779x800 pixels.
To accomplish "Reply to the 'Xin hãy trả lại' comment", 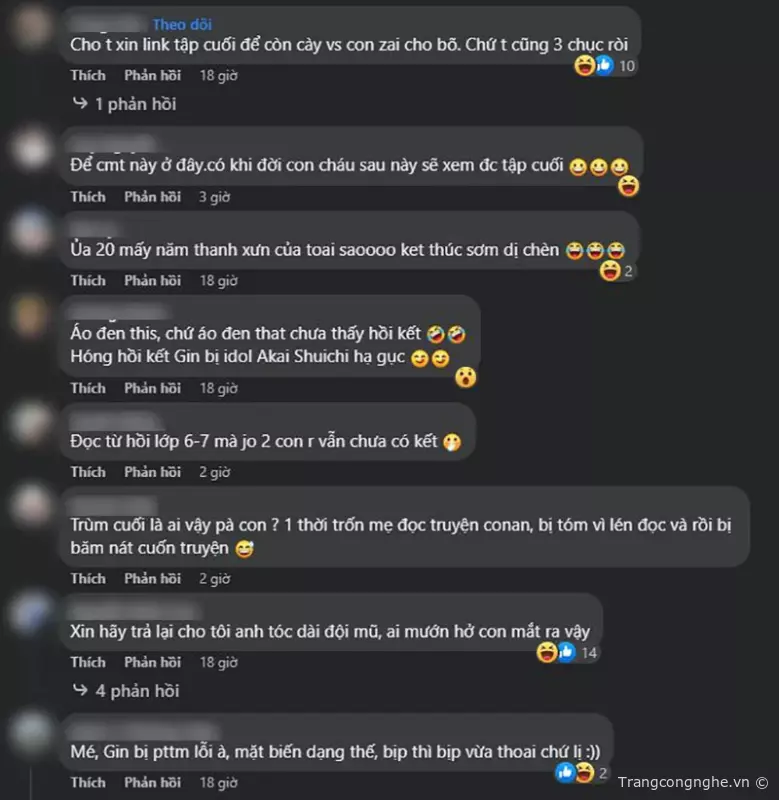I will [153, 662].
